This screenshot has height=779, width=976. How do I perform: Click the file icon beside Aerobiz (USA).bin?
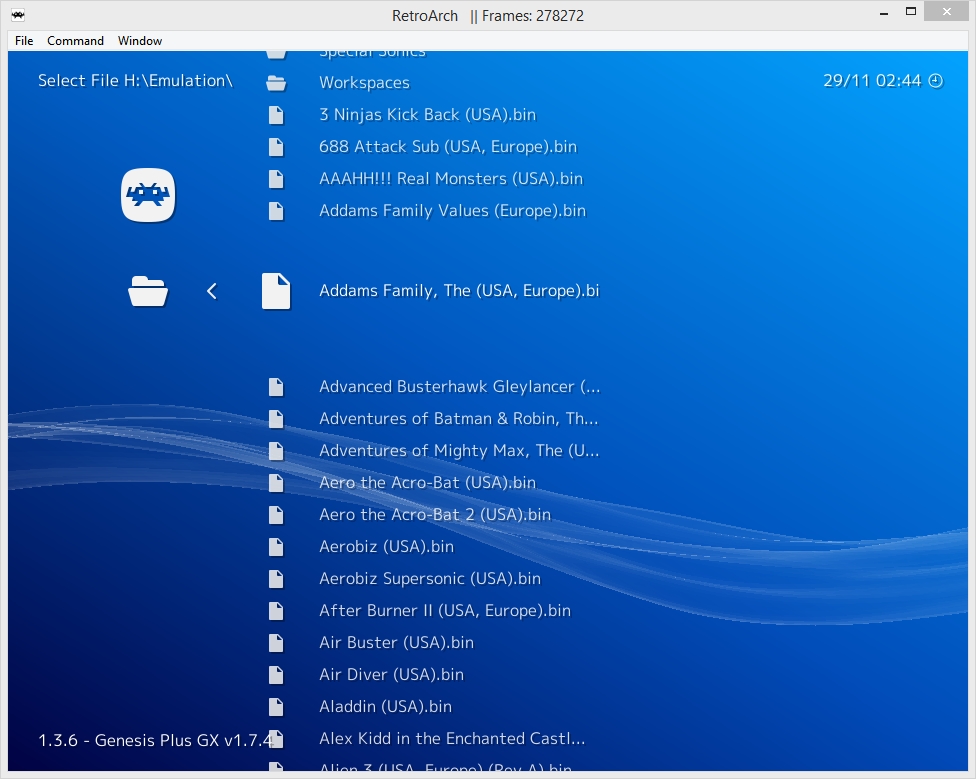click(276, 547)
